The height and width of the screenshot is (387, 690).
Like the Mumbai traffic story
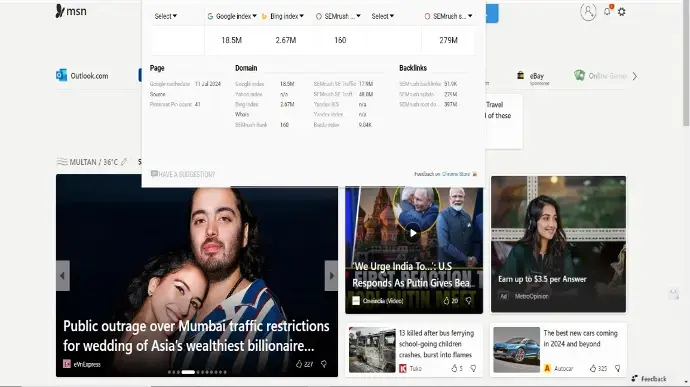pyautogui.click(x=305, y=364)
